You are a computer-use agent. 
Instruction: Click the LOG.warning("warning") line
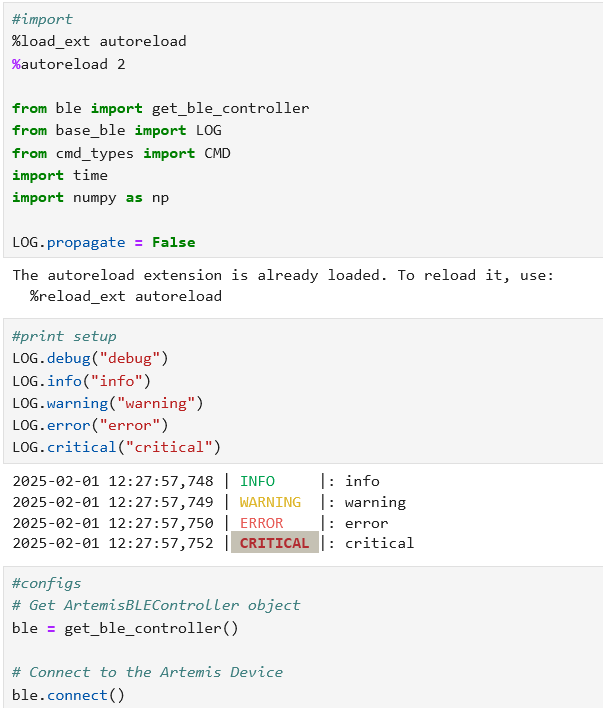pyautogui.click(x=107, y=403)
